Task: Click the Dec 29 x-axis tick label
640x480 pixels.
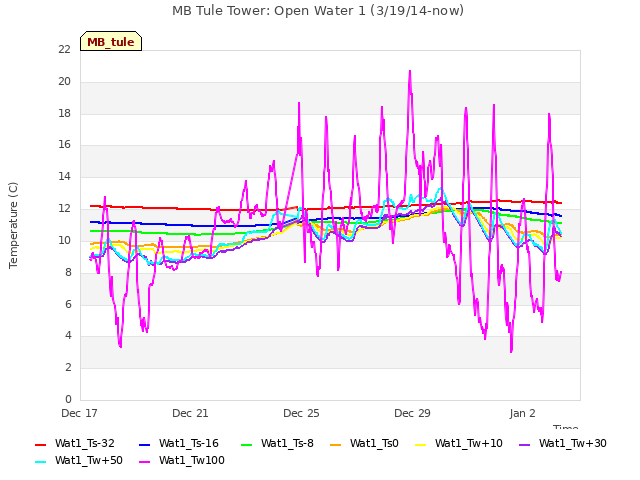Action: point(412,413)
